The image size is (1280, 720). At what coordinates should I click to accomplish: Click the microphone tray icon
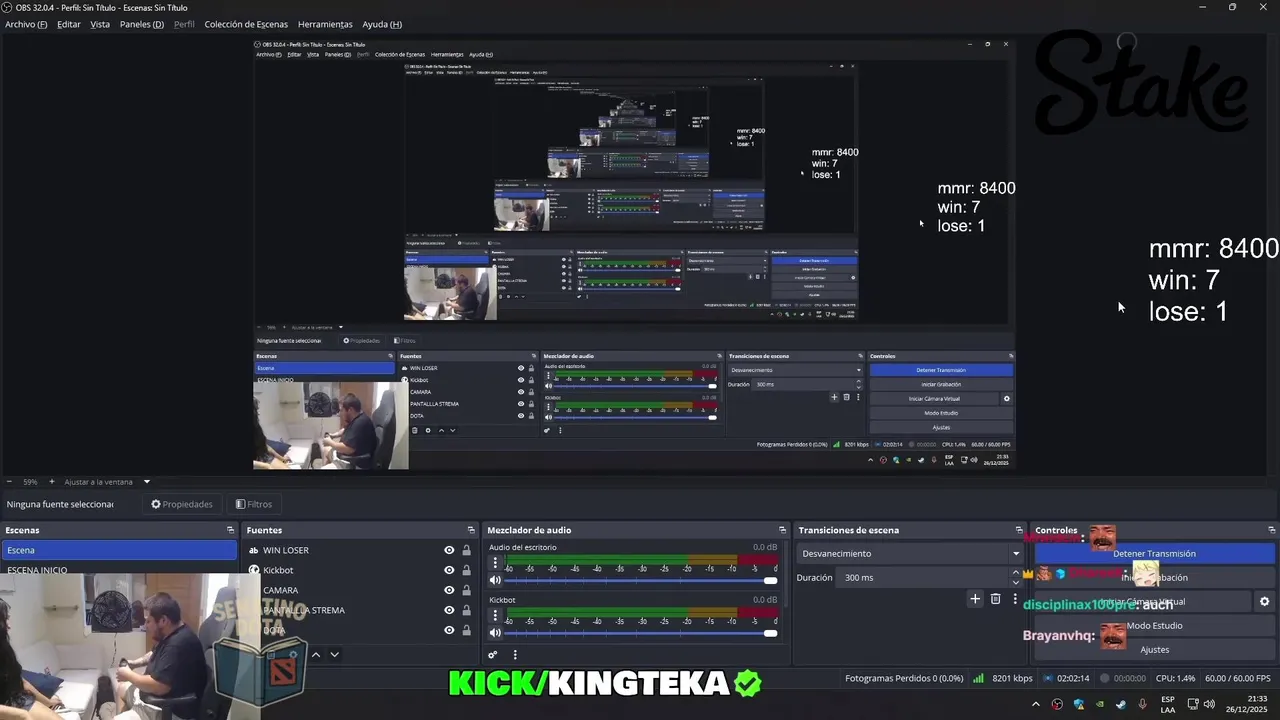coord(1142,704)
